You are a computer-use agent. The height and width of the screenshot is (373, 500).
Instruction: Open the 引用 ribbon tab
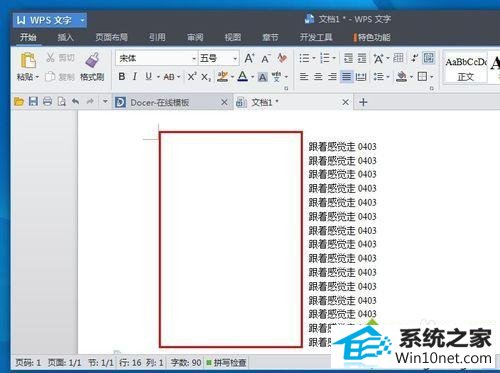157,37
